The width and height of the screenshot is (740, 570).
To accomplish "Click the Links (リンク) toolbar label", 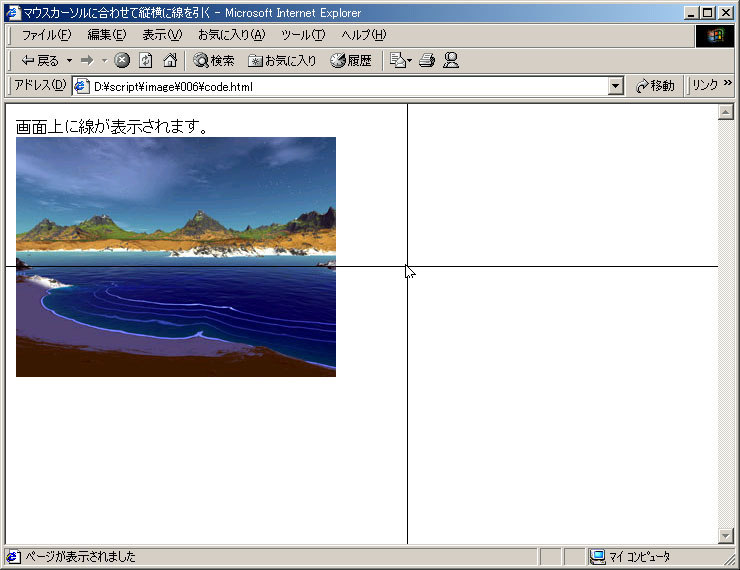I will point(705,85).
